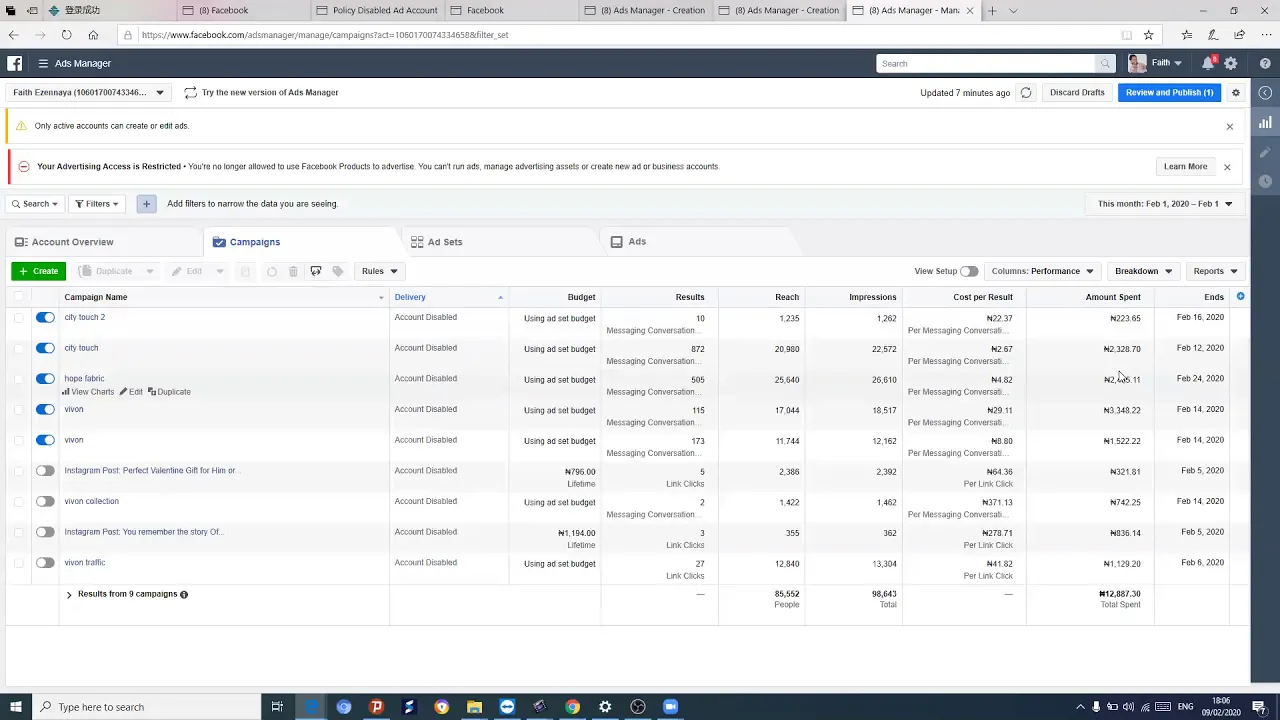Toggle on the vivon collection campaign
The width and height of the screenshot is (1280, 720).
[x=45, y=502]
